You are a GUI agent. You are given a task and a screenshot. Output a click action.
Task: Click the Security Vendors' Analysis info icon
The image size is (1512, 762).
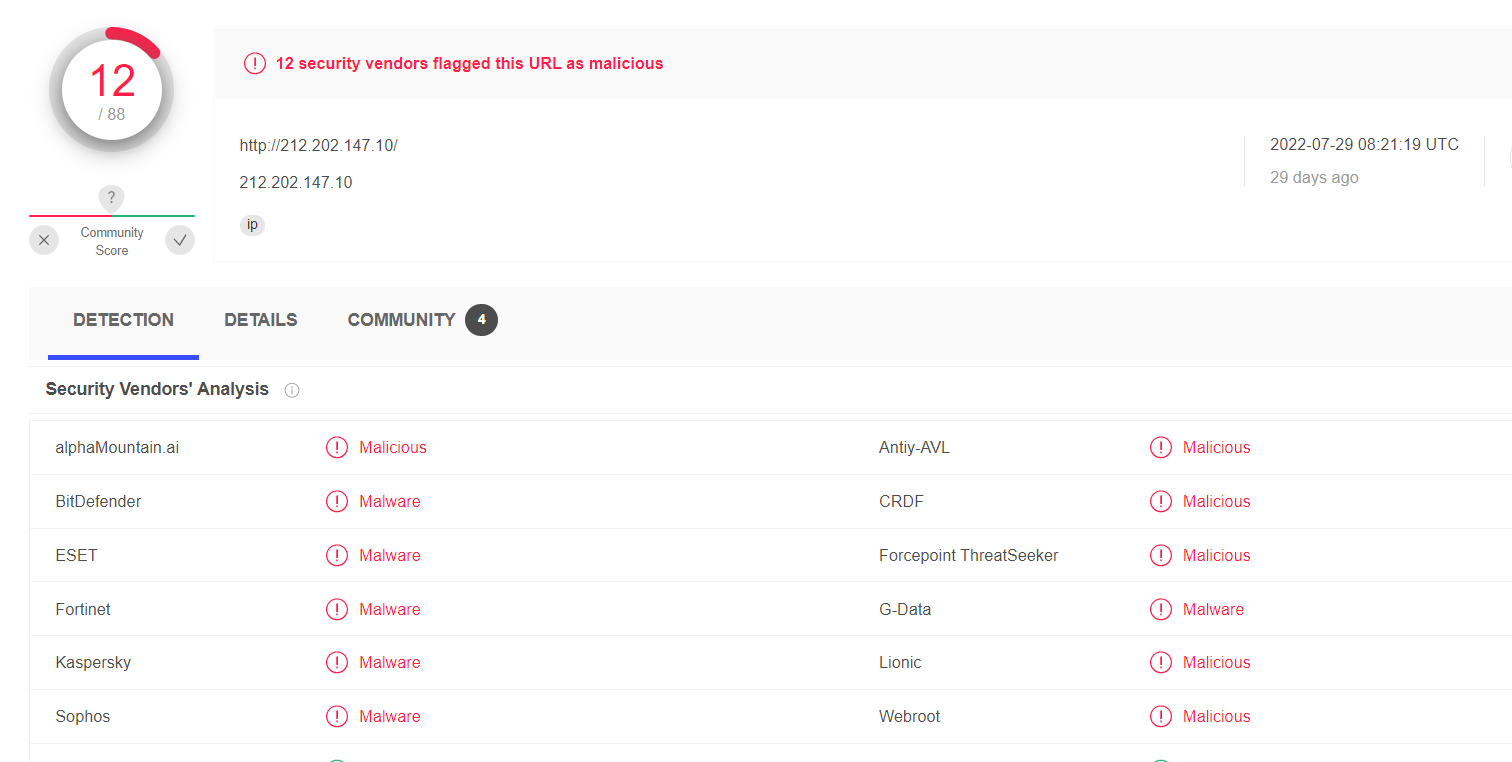292,390
